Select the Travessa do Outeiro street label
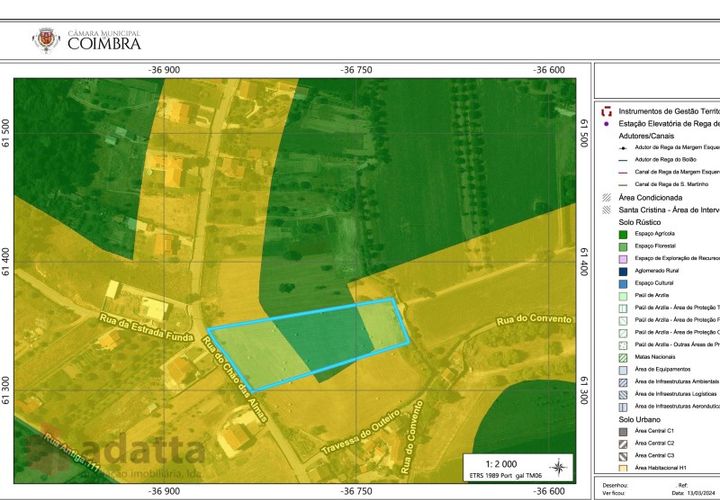The image size is (720, 500). tap(360, 433)
